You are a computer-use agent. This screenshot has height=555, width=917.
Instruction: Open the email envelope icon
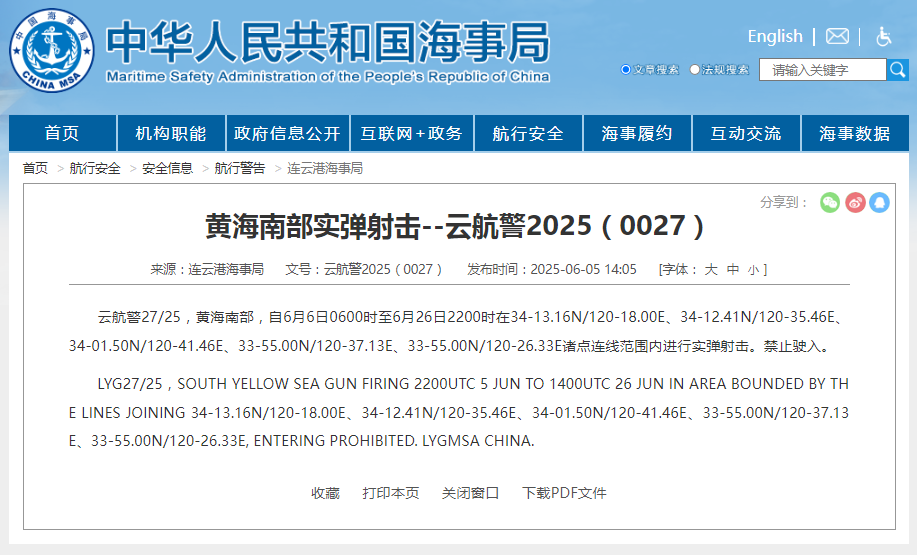837,36
